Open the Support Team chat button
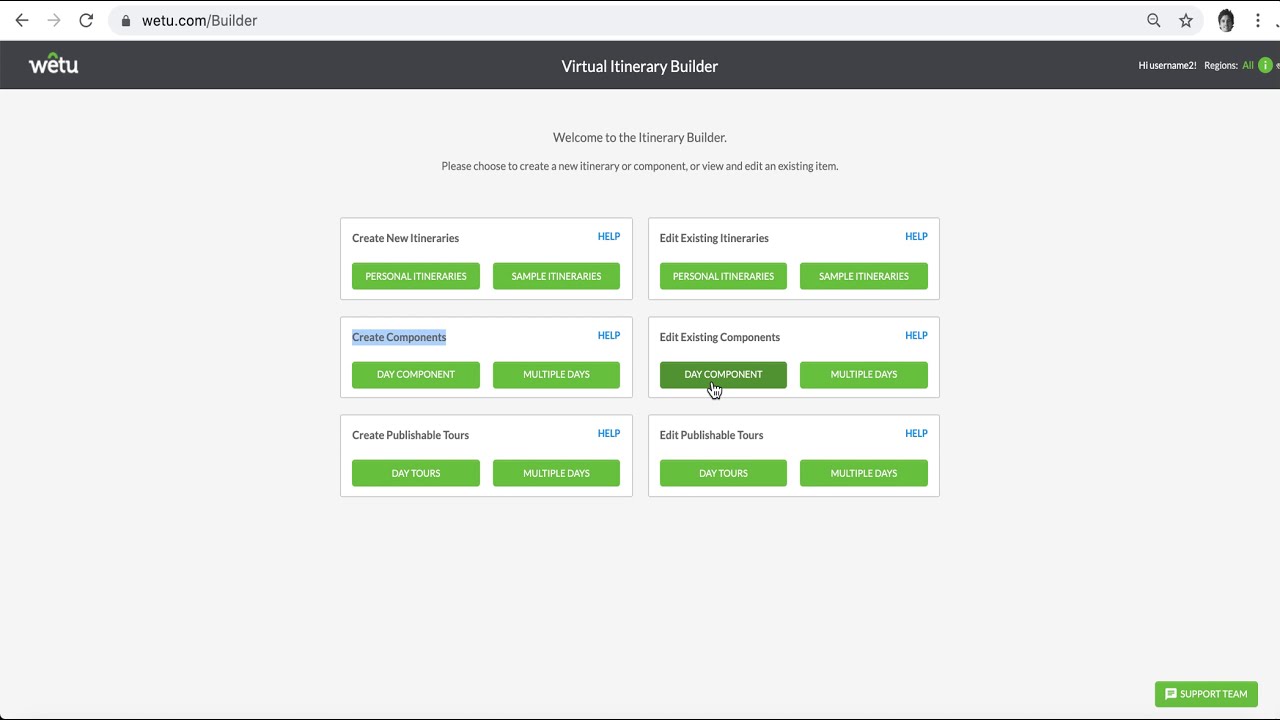Screen dimensions: 1280x720 coord(1206,694)
